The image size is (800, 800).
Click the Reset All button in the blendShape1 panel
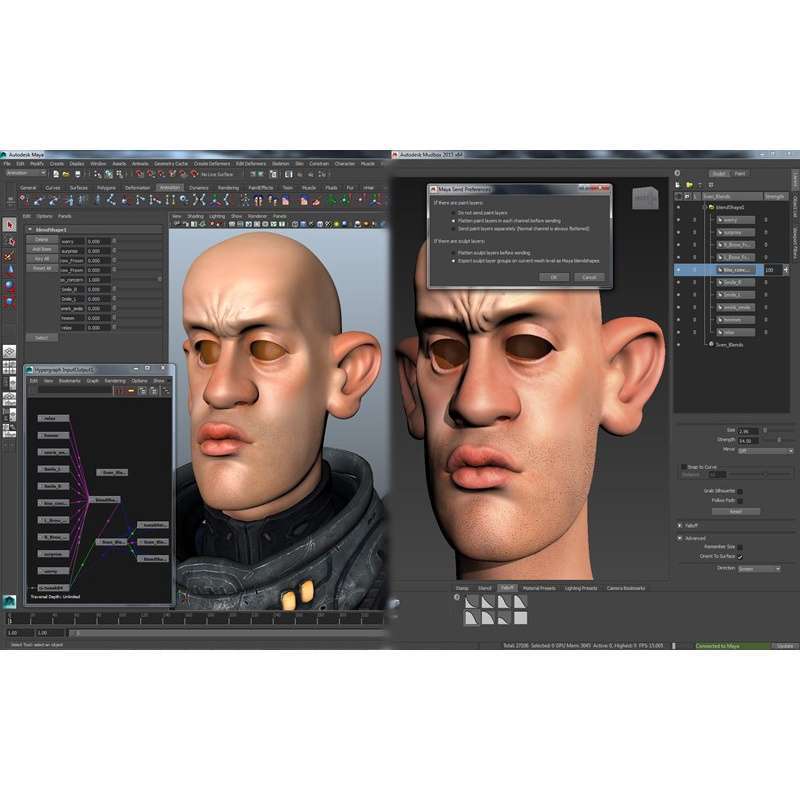[41, 268]
